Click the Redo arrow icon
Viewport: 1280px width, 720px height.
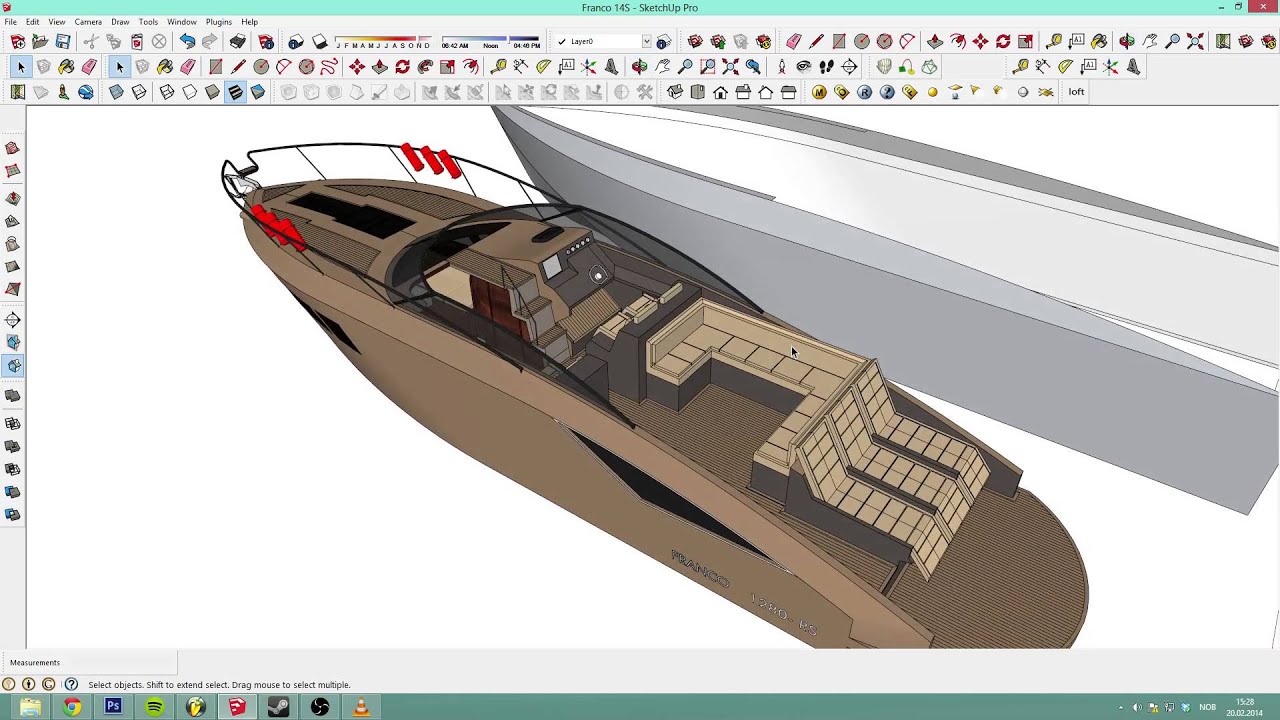210,41
